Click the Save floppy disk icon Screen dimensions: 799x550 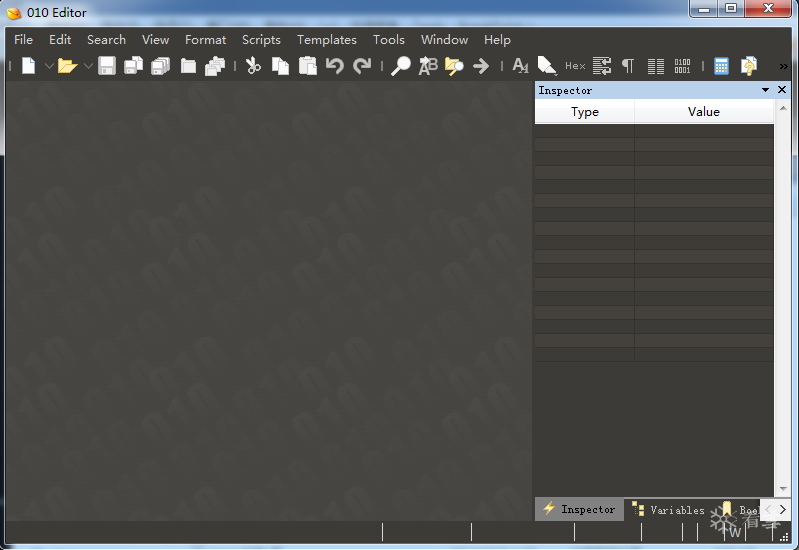106,66
